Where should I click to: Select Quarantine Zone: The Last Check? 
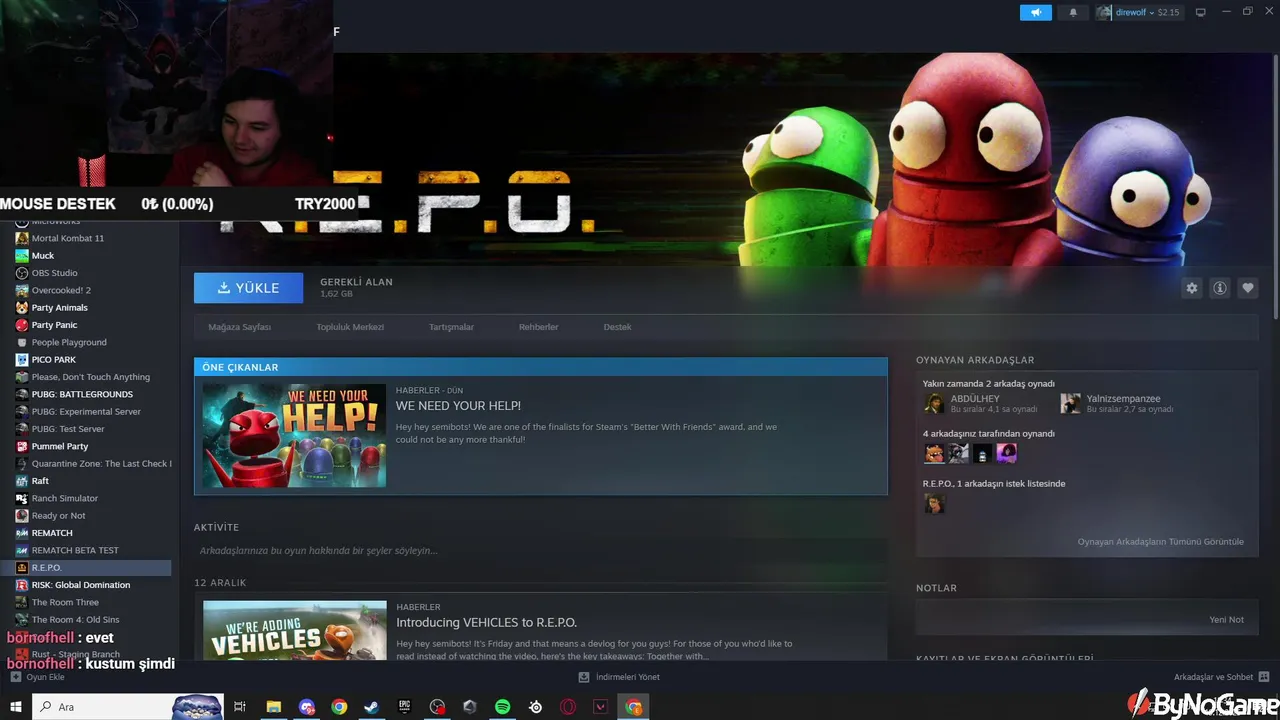tap(93, 464)
